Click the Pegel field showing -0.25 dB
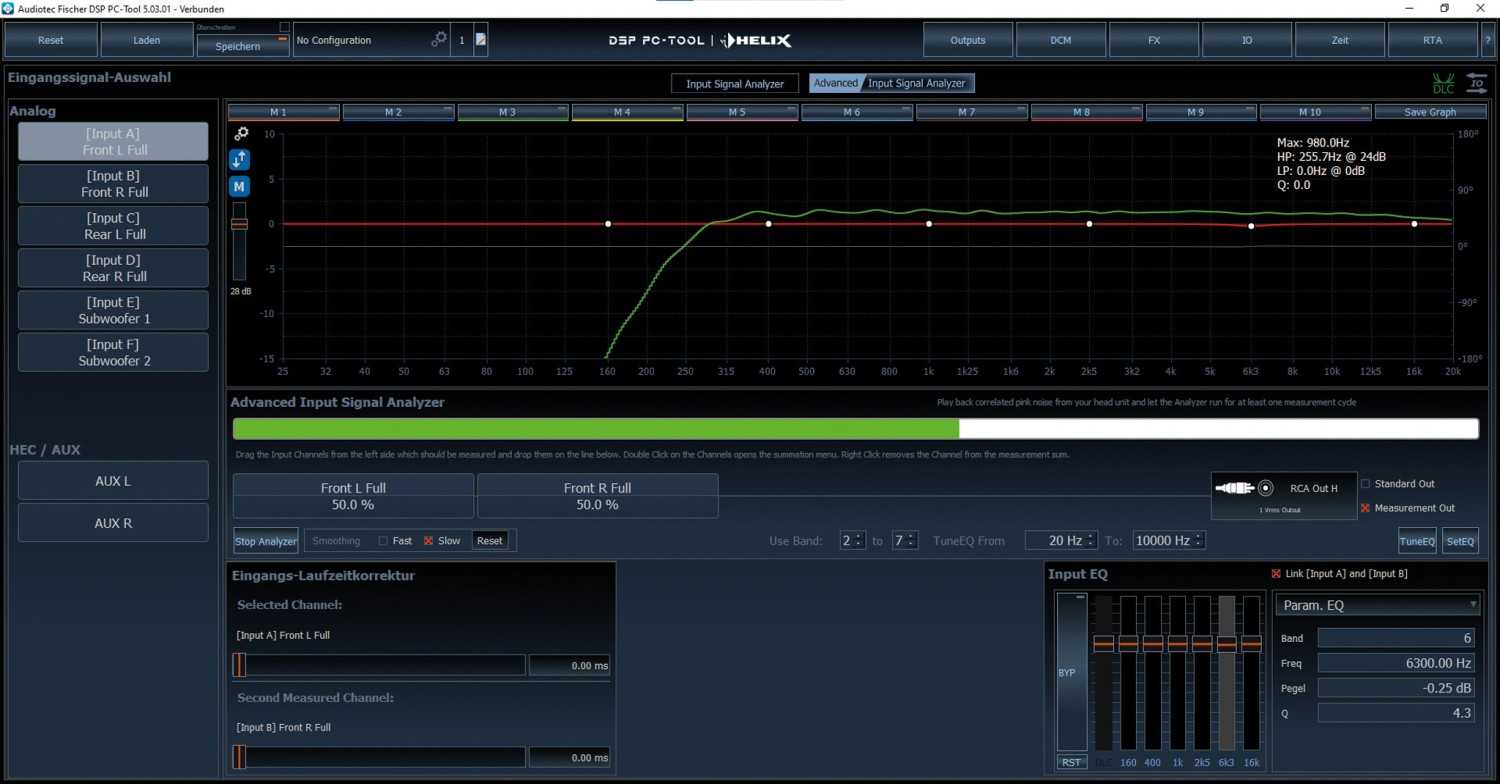 1398,688
